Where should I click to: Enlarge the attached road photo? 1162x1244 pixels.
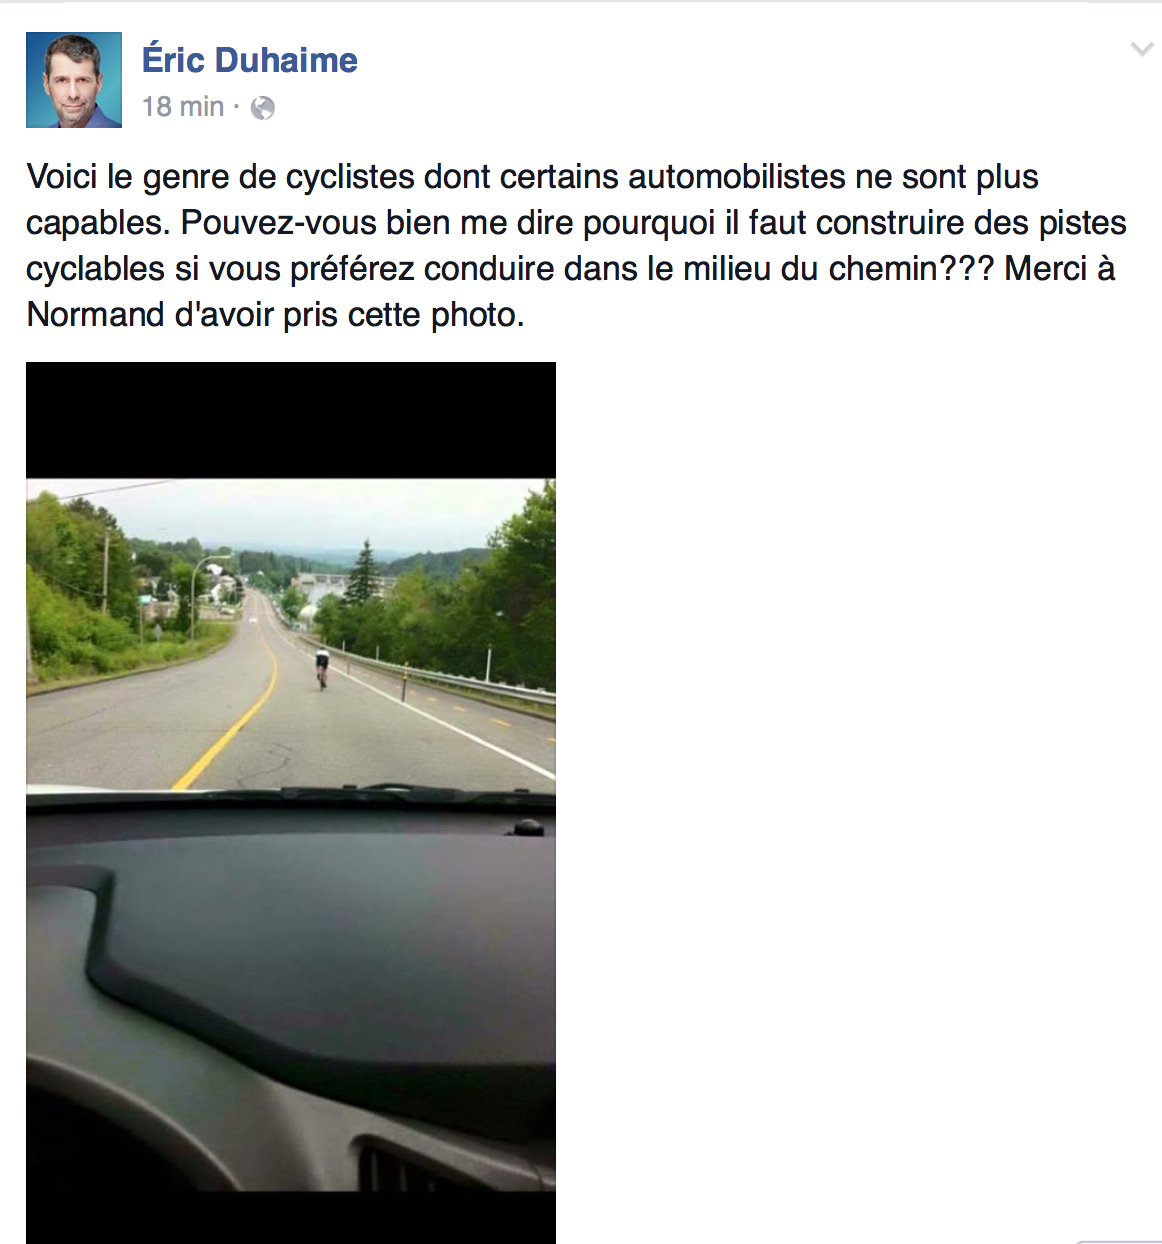pyautogui.click(x=291, y=803)
